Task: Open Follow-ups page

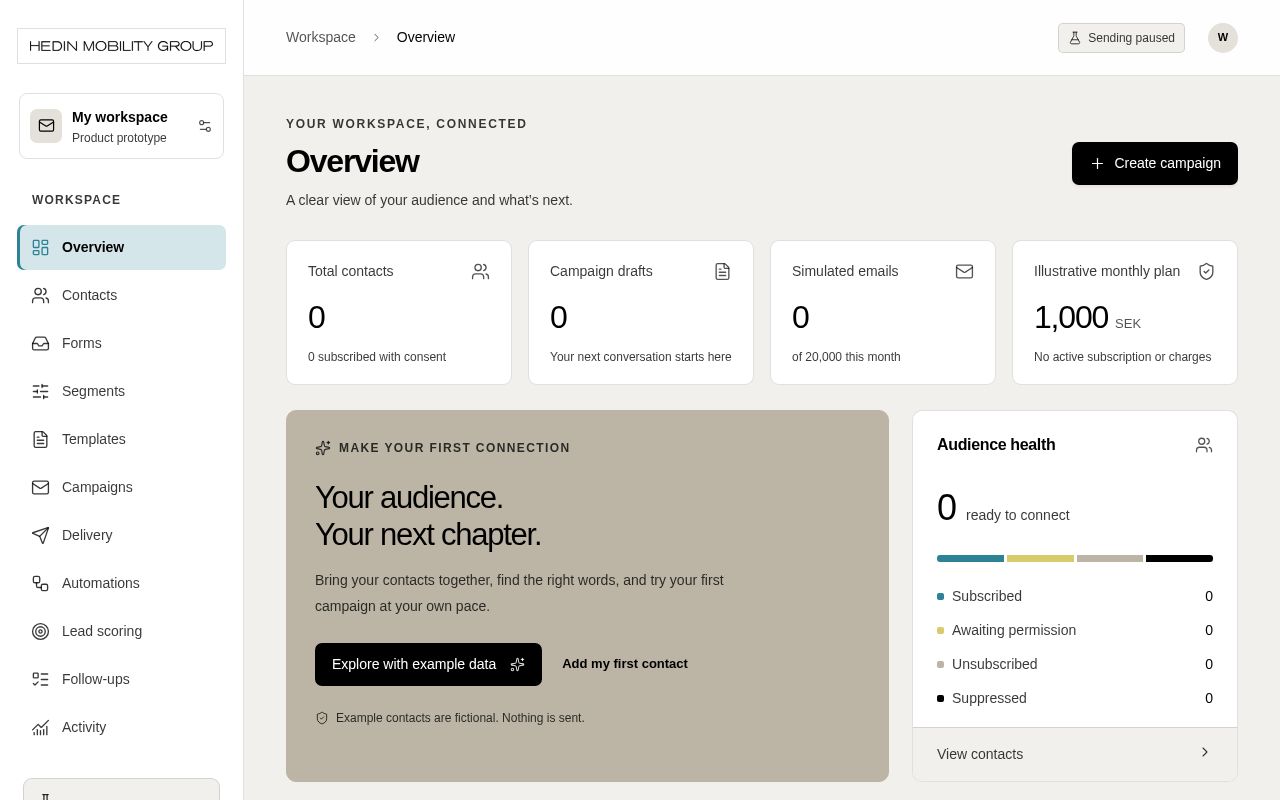Action: click(121, 679)
